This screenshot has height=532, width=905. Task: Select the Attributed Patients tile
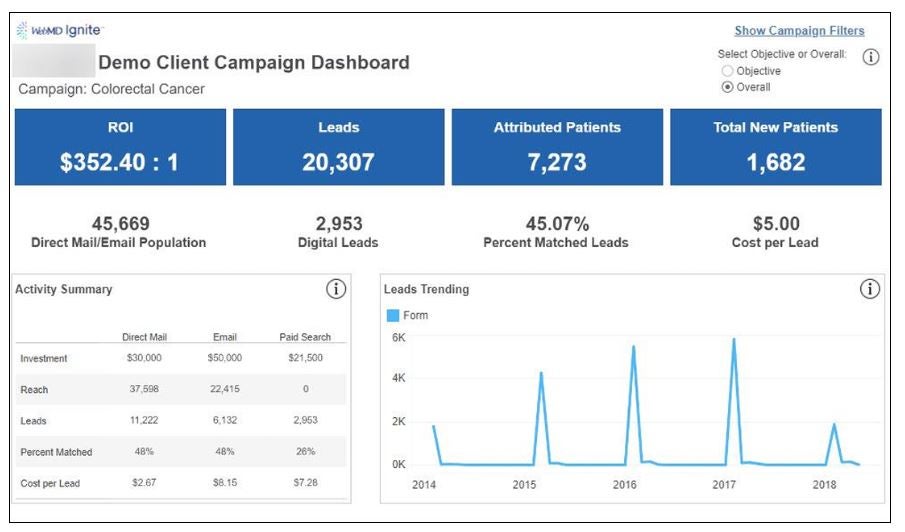coord(557,147)
